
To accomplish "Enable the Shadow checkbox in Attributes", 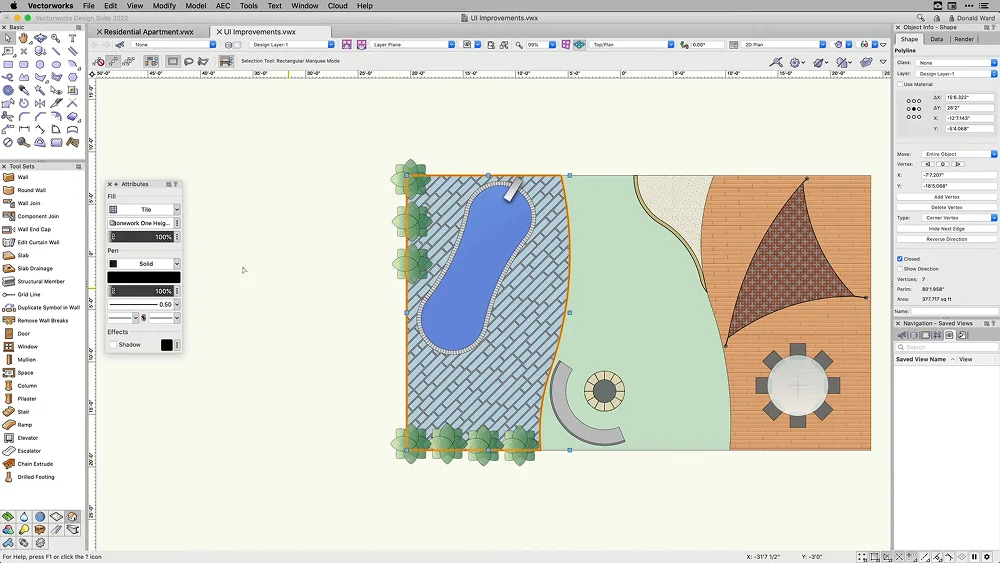I will pyautogui.click(x=113, y=345).
